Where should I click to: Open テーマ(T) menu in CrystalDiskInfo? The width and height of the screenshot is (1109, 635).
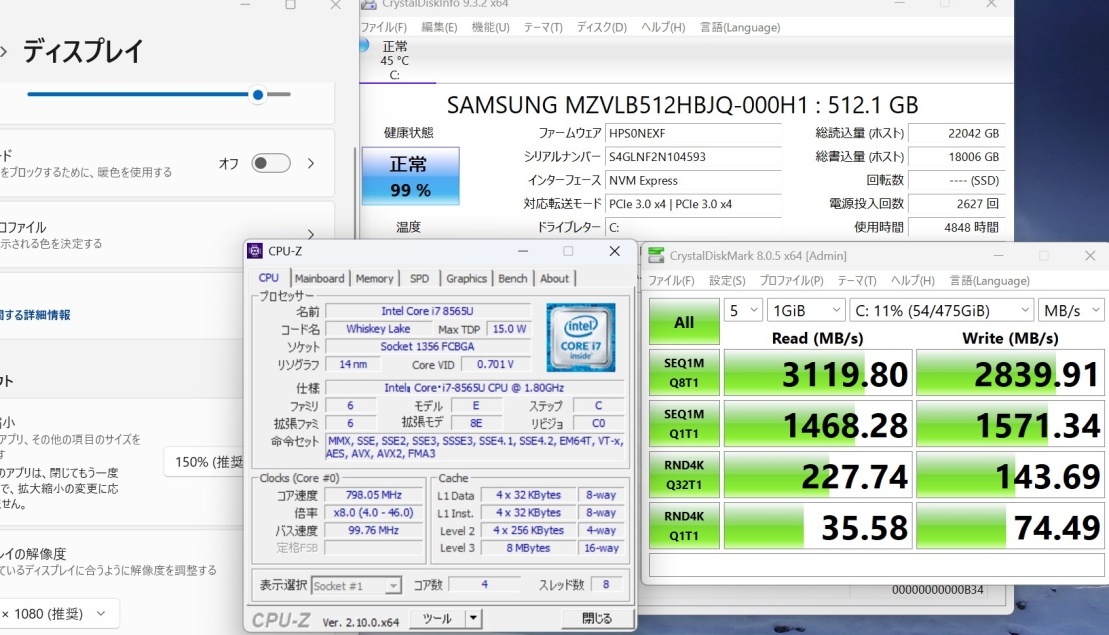point(542,28)
